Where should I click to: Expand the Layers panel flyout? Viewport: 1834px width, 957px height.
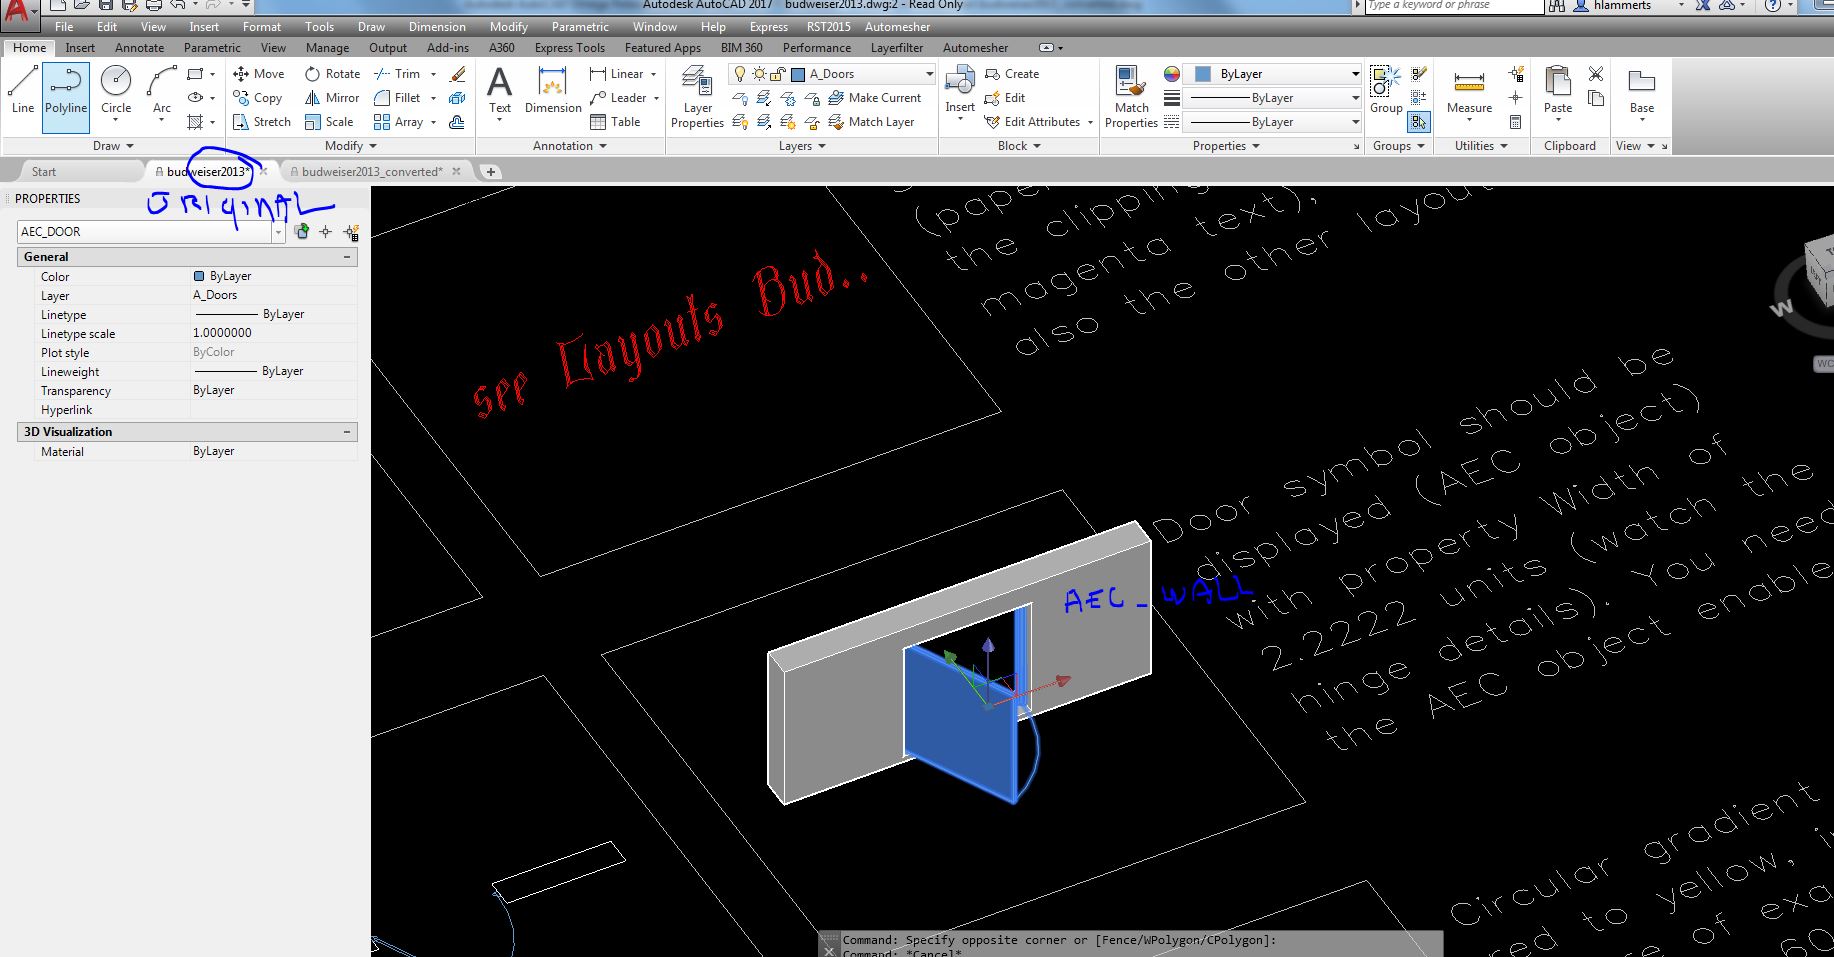802,146
